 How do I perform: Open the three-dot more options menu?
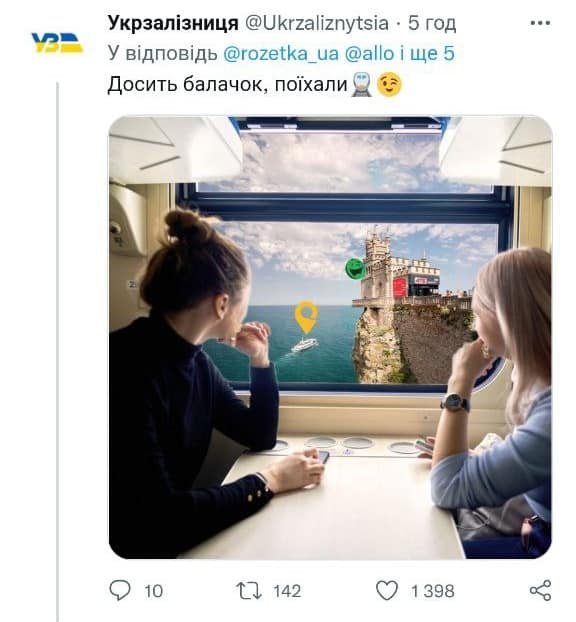[540, 23]
